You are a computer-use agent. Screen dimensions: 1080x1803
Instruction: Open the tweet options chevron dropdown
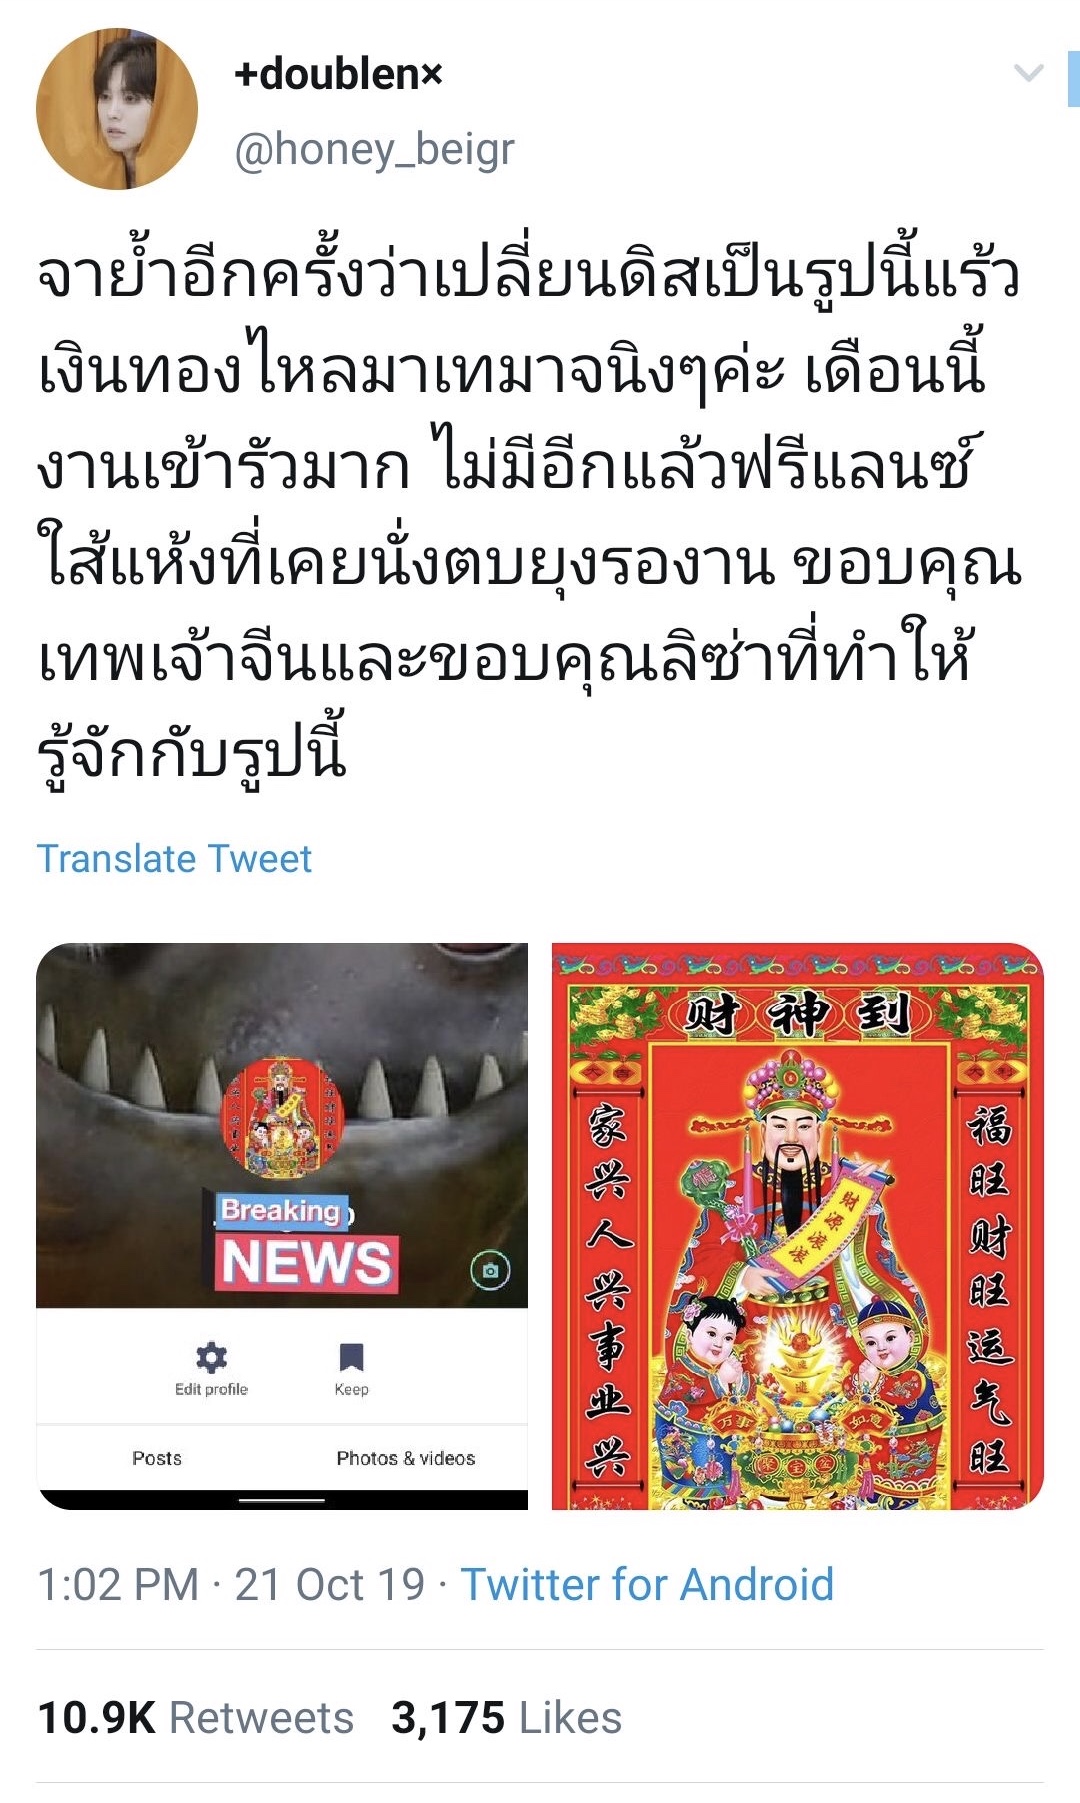tap(1028, 73)
